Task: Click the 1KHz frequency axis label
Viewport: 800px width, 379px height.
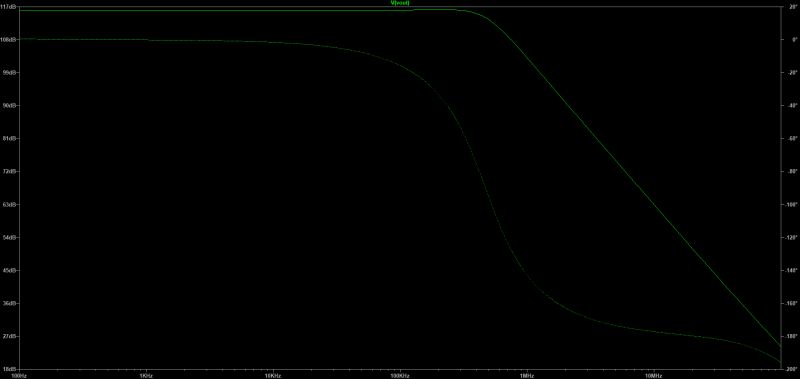Action: point(146,375)
